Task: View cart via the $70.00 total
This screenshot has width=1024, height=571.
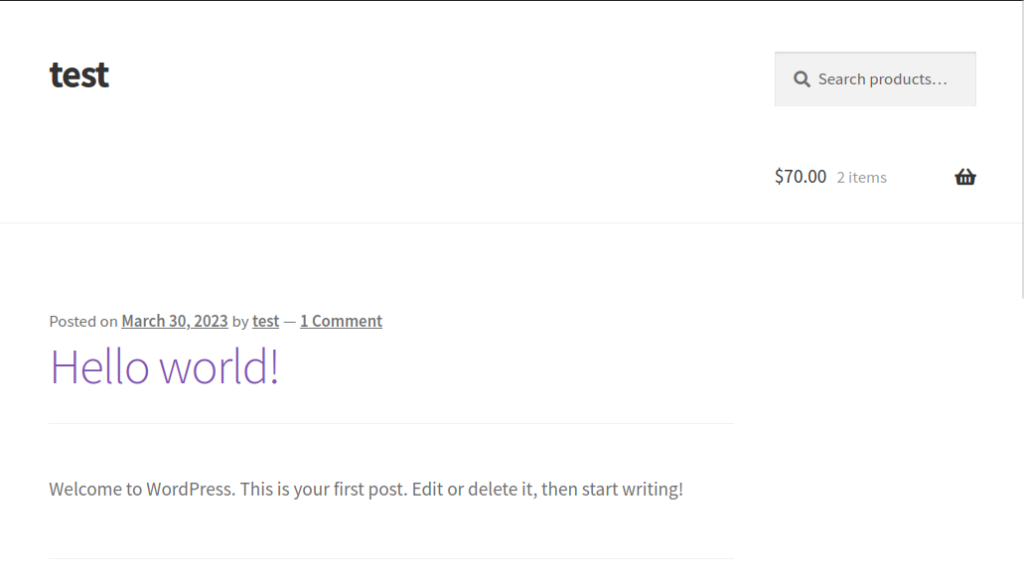Action: coord(800,176)
